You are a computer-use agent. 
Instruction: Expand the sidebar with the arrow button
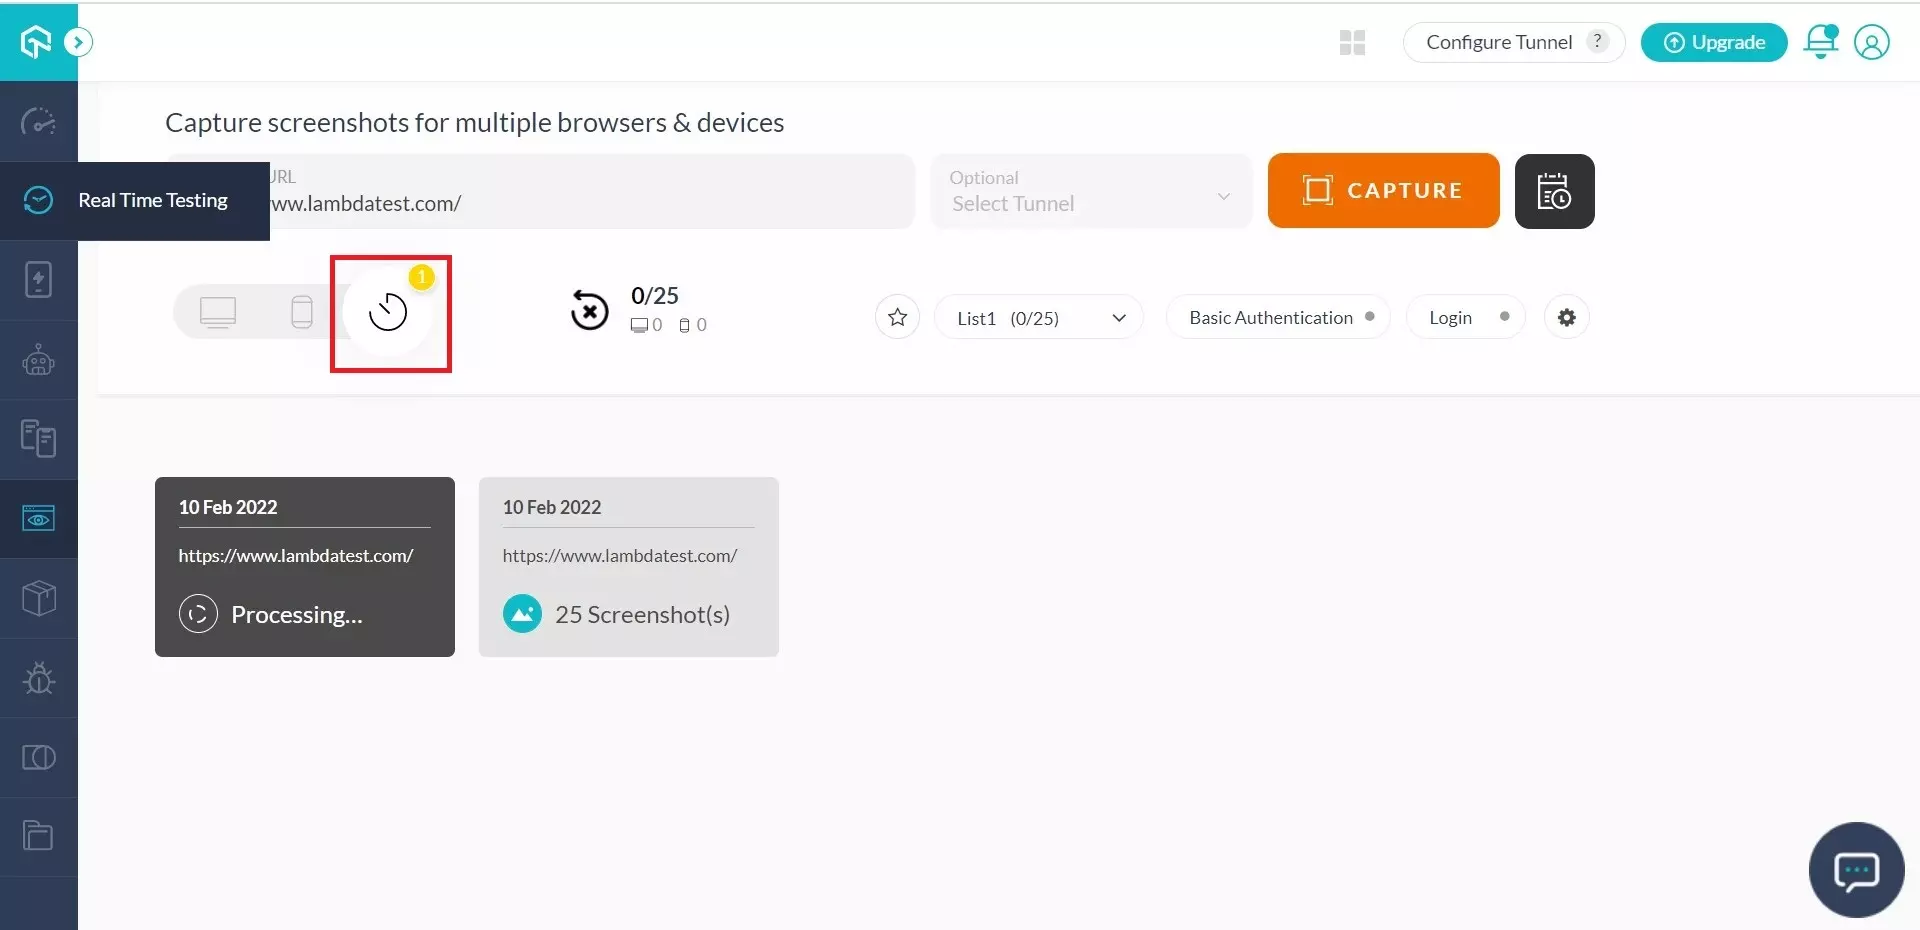pyautogui.click(x=79, y=42)
